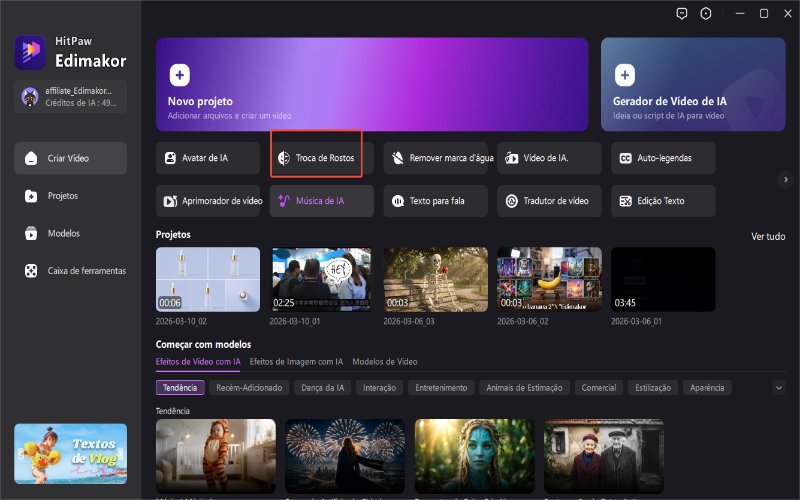Open the banana project 2026-03-06_02
800x500 pixels.
[x=549, y=279]
